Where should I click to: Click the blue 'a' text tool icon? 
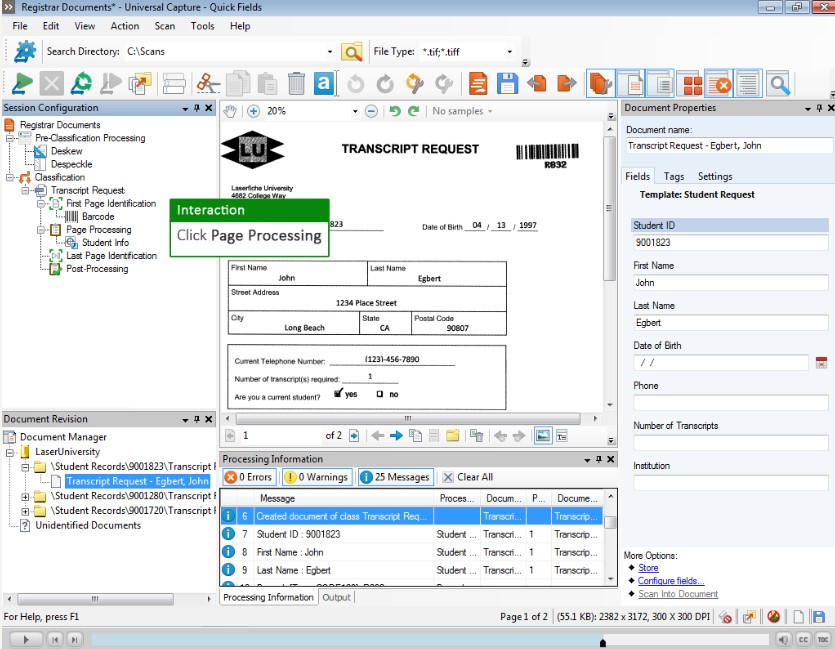324,84
